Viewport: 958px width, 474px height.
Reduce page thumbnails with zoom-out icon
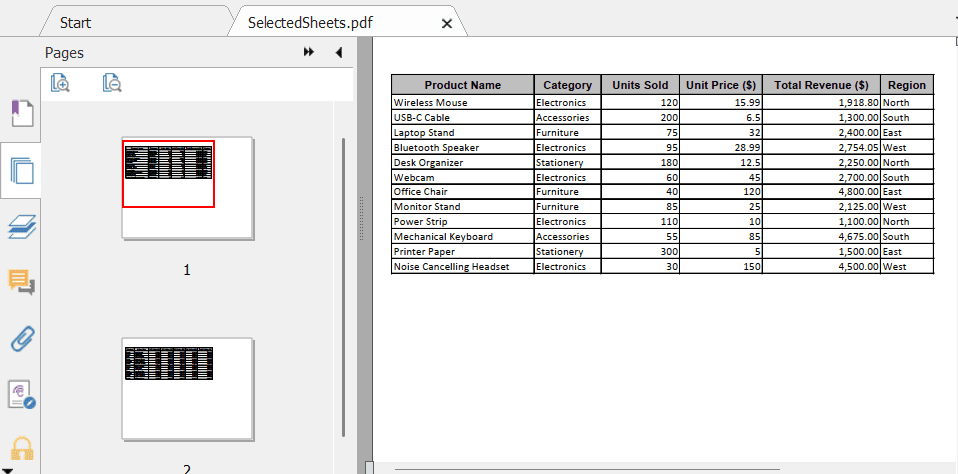click(x=112, y=82)
